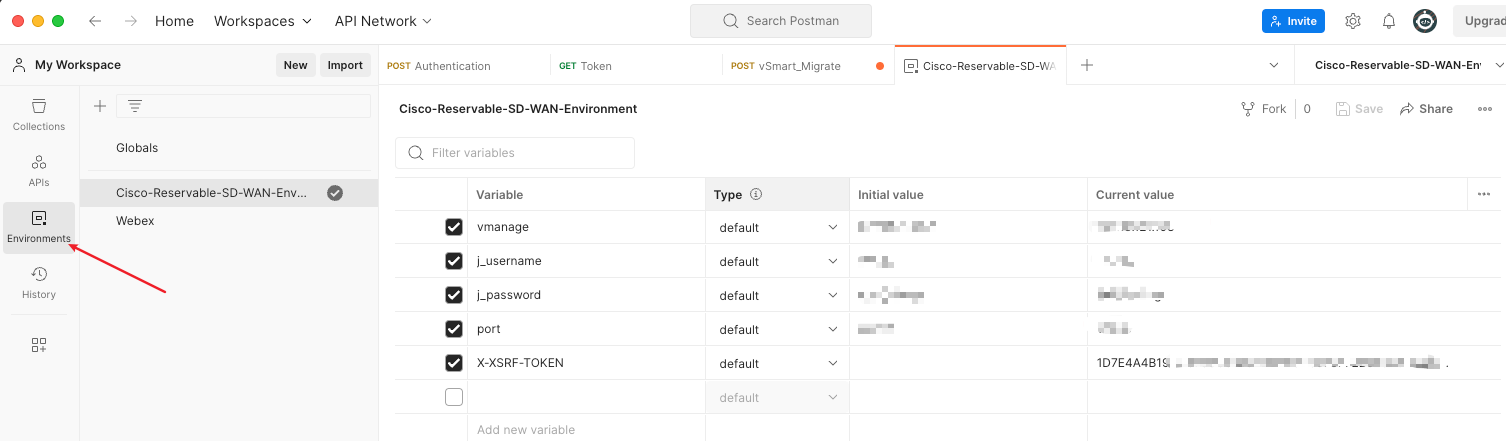Screen dimensions: 1506x441
Task: Open the History sidebar panel
Action: [x=39, y=283]
